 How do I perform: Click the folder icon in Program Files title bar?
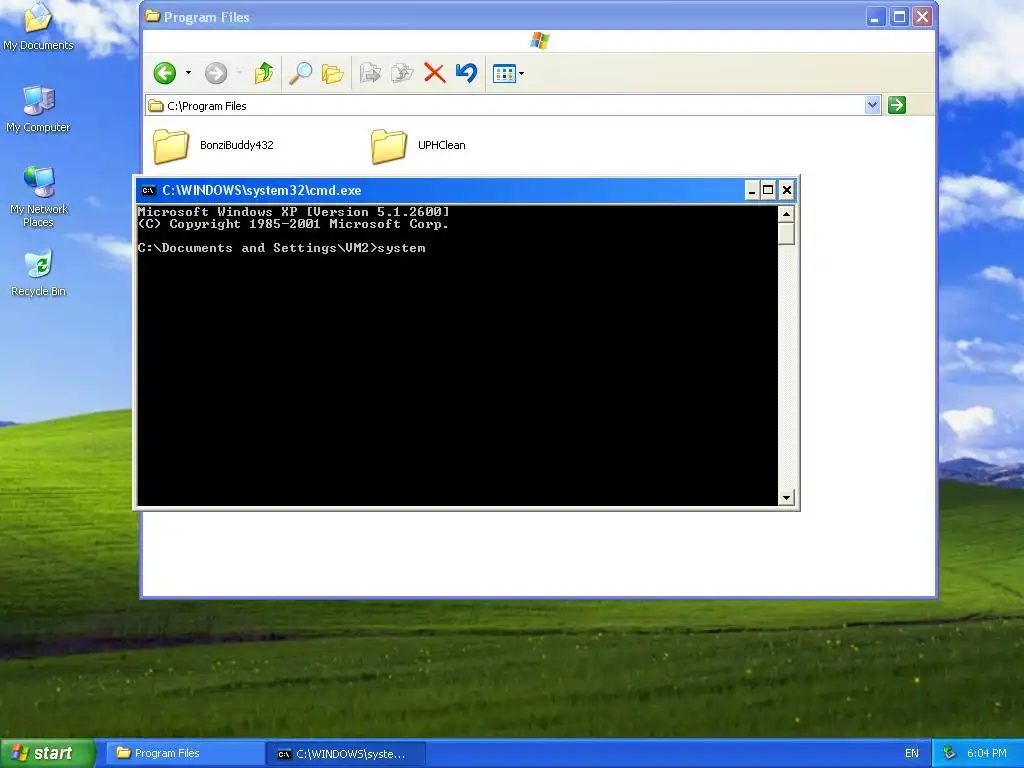pos(153,16)
